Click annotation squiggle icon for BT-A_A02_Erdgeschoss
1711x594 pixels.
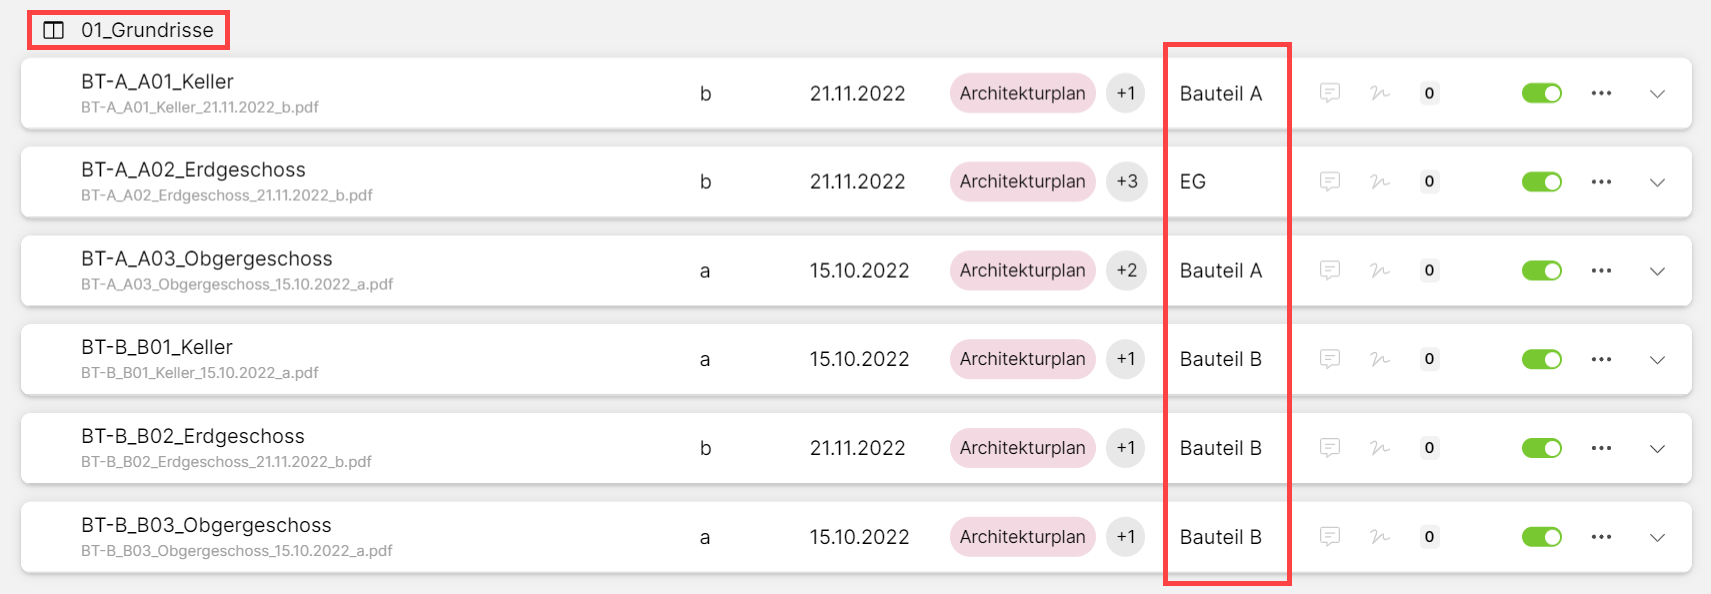click(x=1379, y=182)
